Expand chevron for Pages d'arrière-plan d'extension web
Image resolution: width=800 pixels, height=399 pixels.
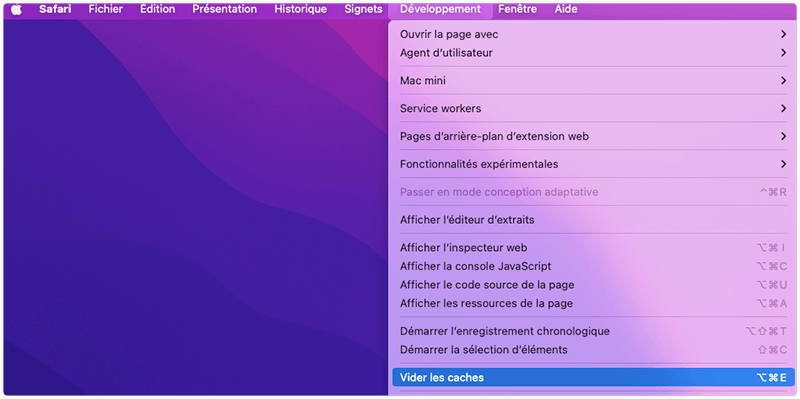[783, 137]
